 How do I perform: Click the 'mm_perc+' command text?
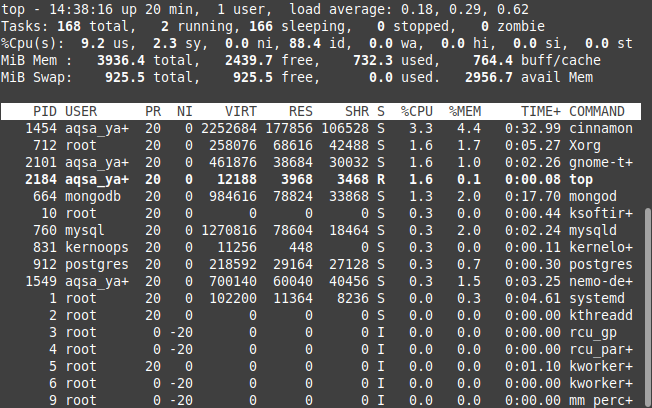601,401
